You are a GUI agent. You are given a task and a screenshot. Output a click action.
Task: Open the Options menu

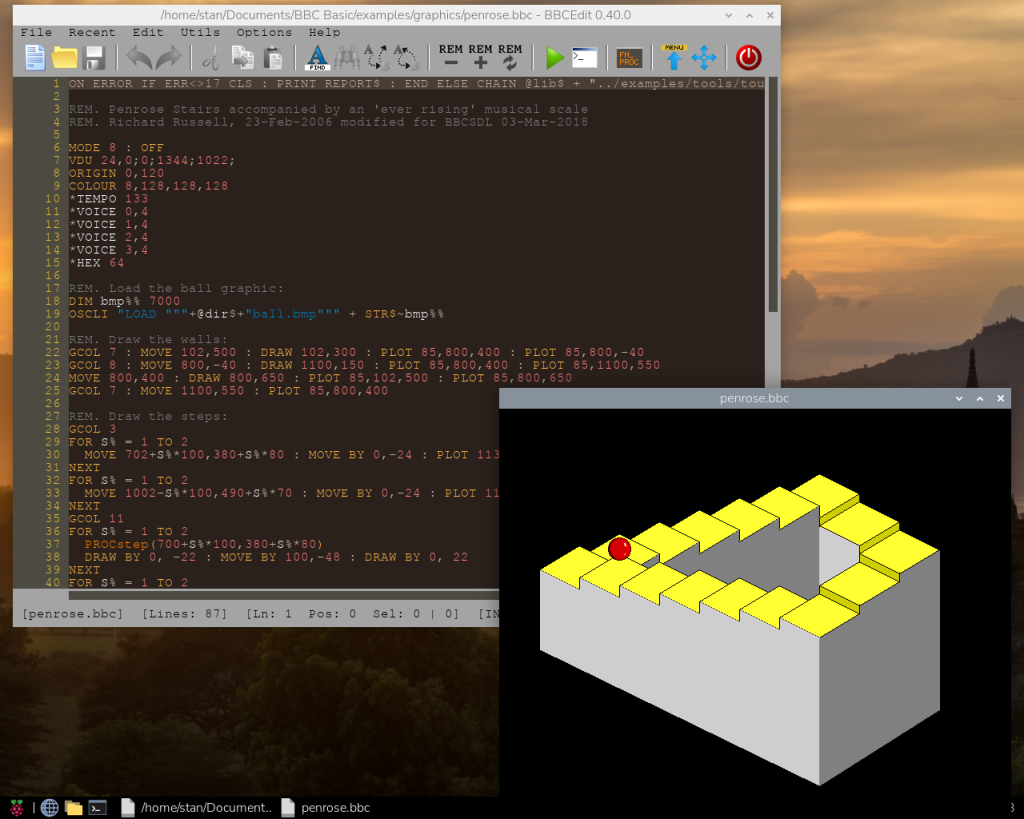(x=264, y=32)
